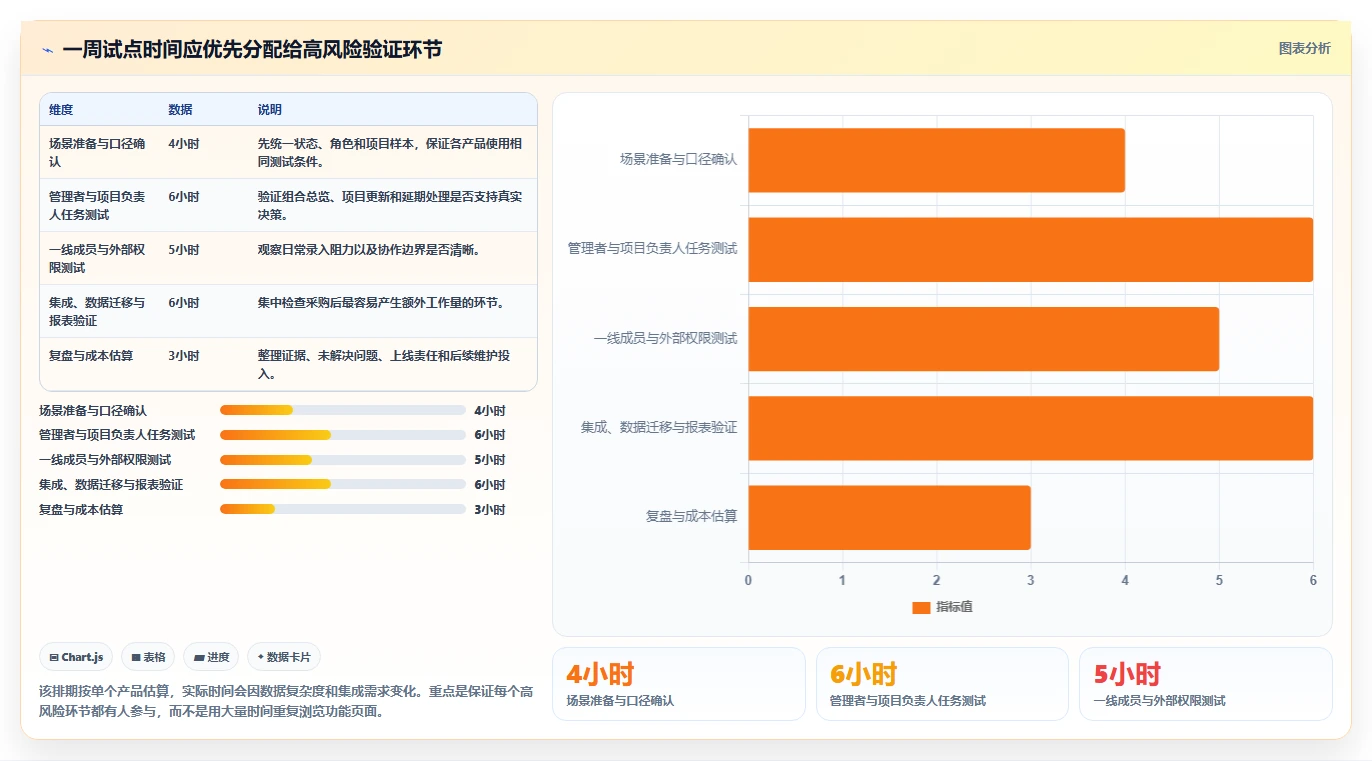Click table cell 管理者与项目负责人任务测试
This screenshot has height=761, width=1372.
[97, 205]
